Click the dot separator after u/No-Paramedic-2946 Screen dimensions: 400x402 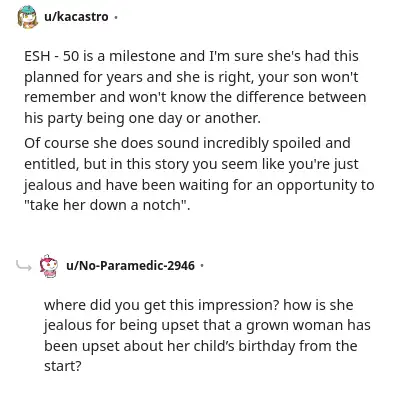click(202, 266)
